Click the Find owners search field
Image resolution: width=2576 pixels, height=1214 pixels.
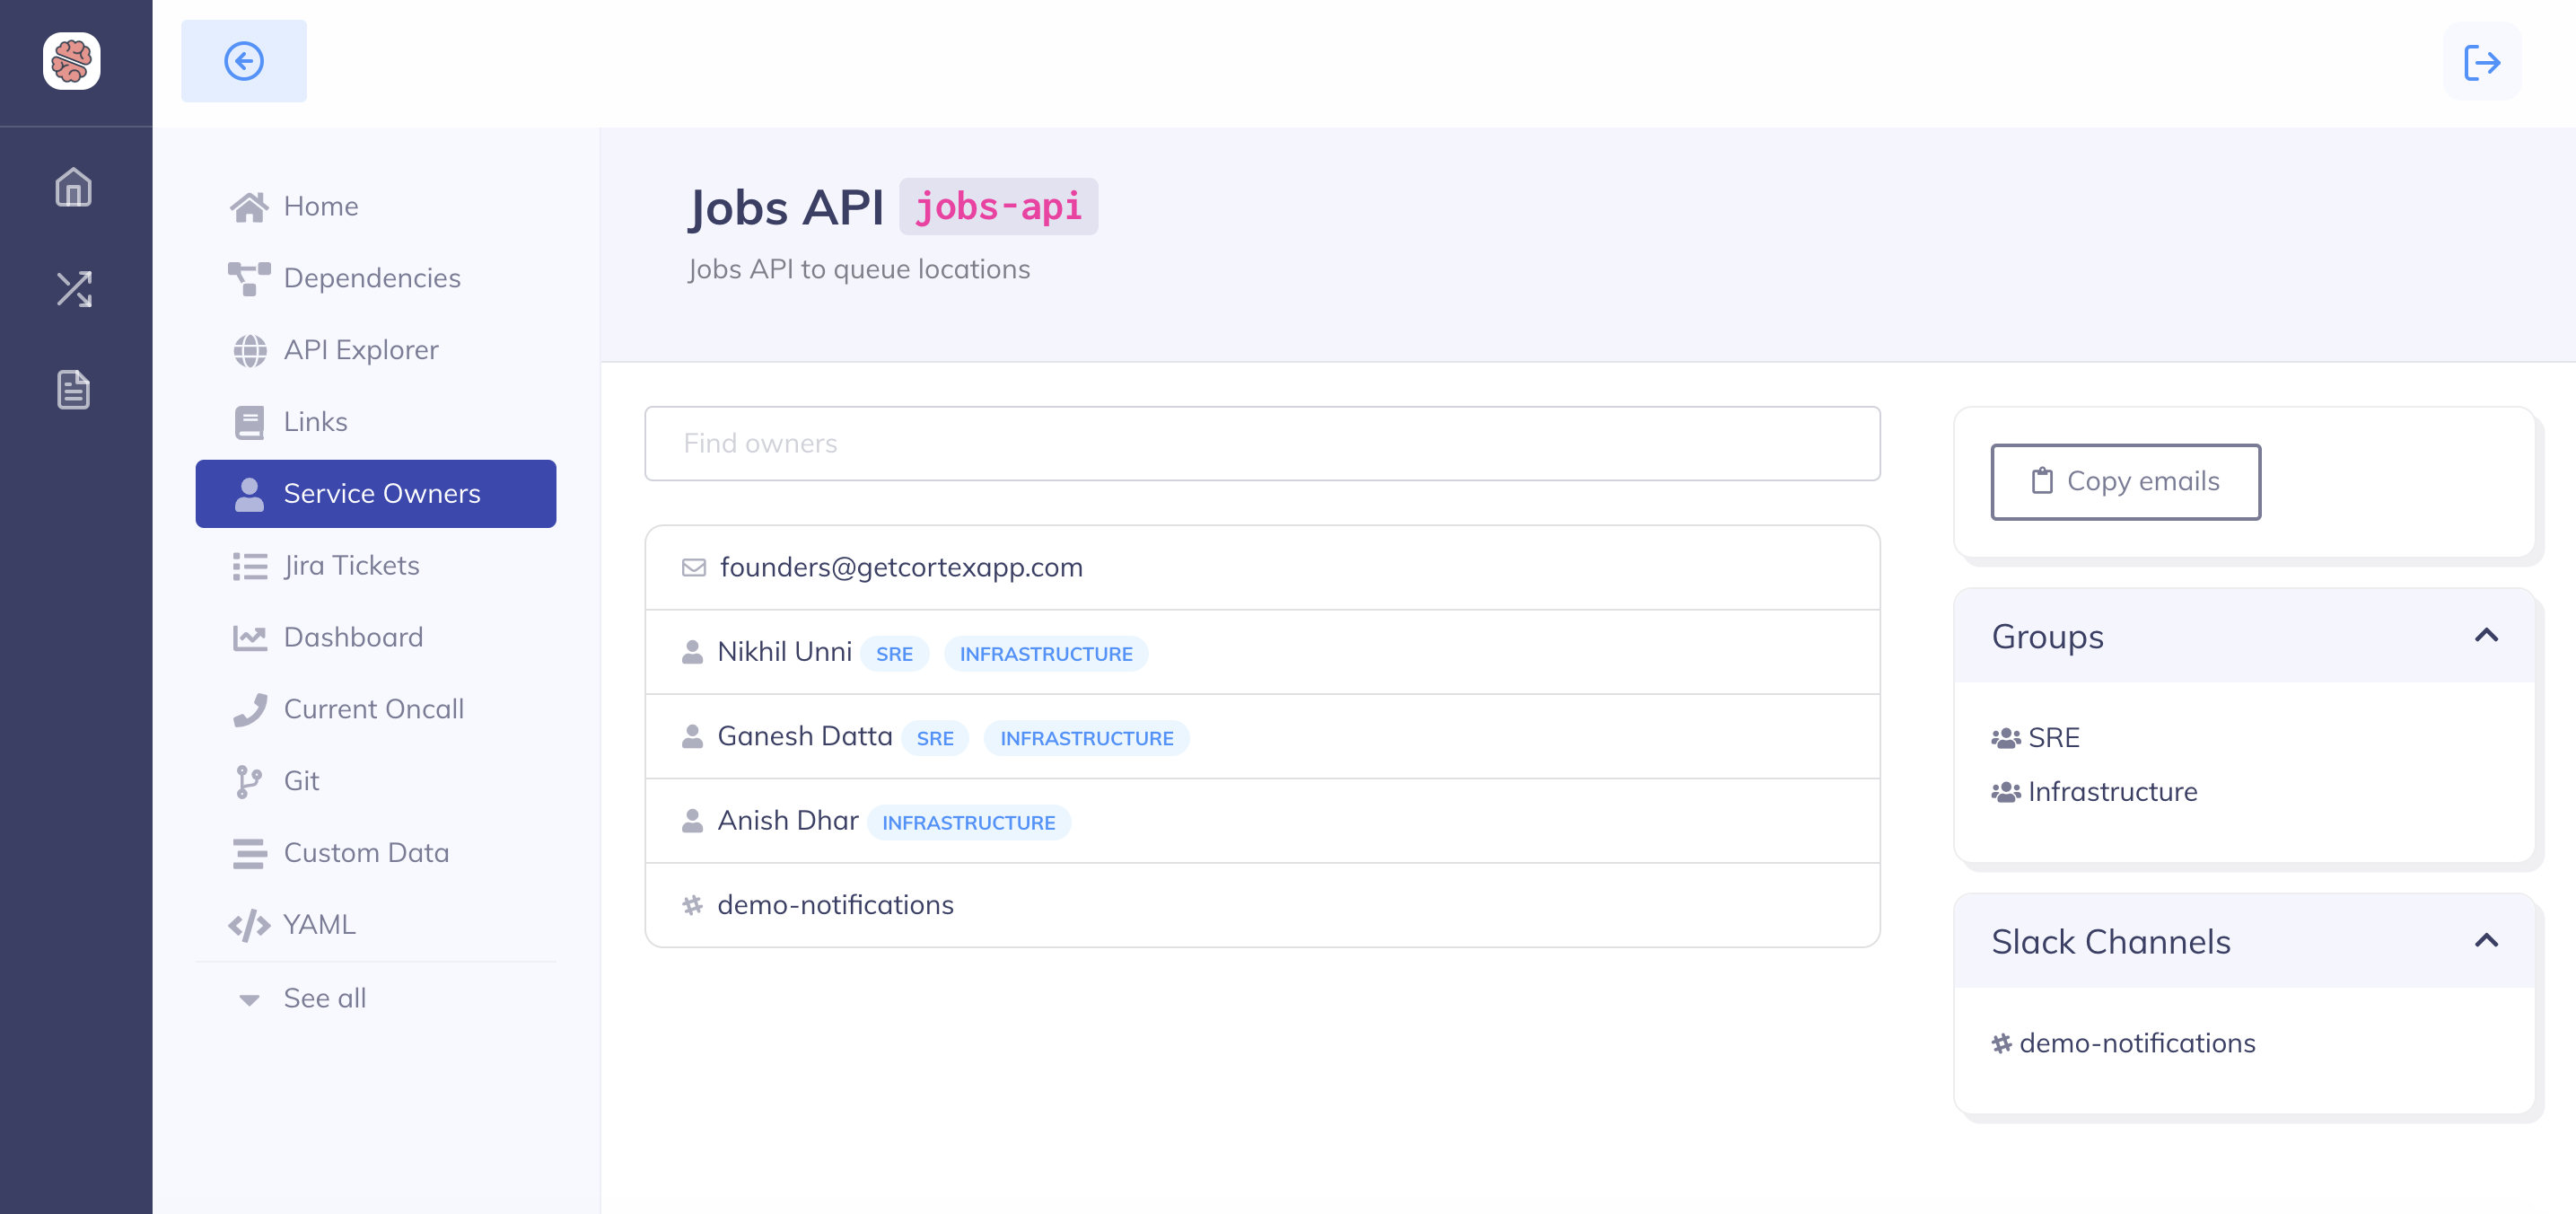tap(1262, 443)
